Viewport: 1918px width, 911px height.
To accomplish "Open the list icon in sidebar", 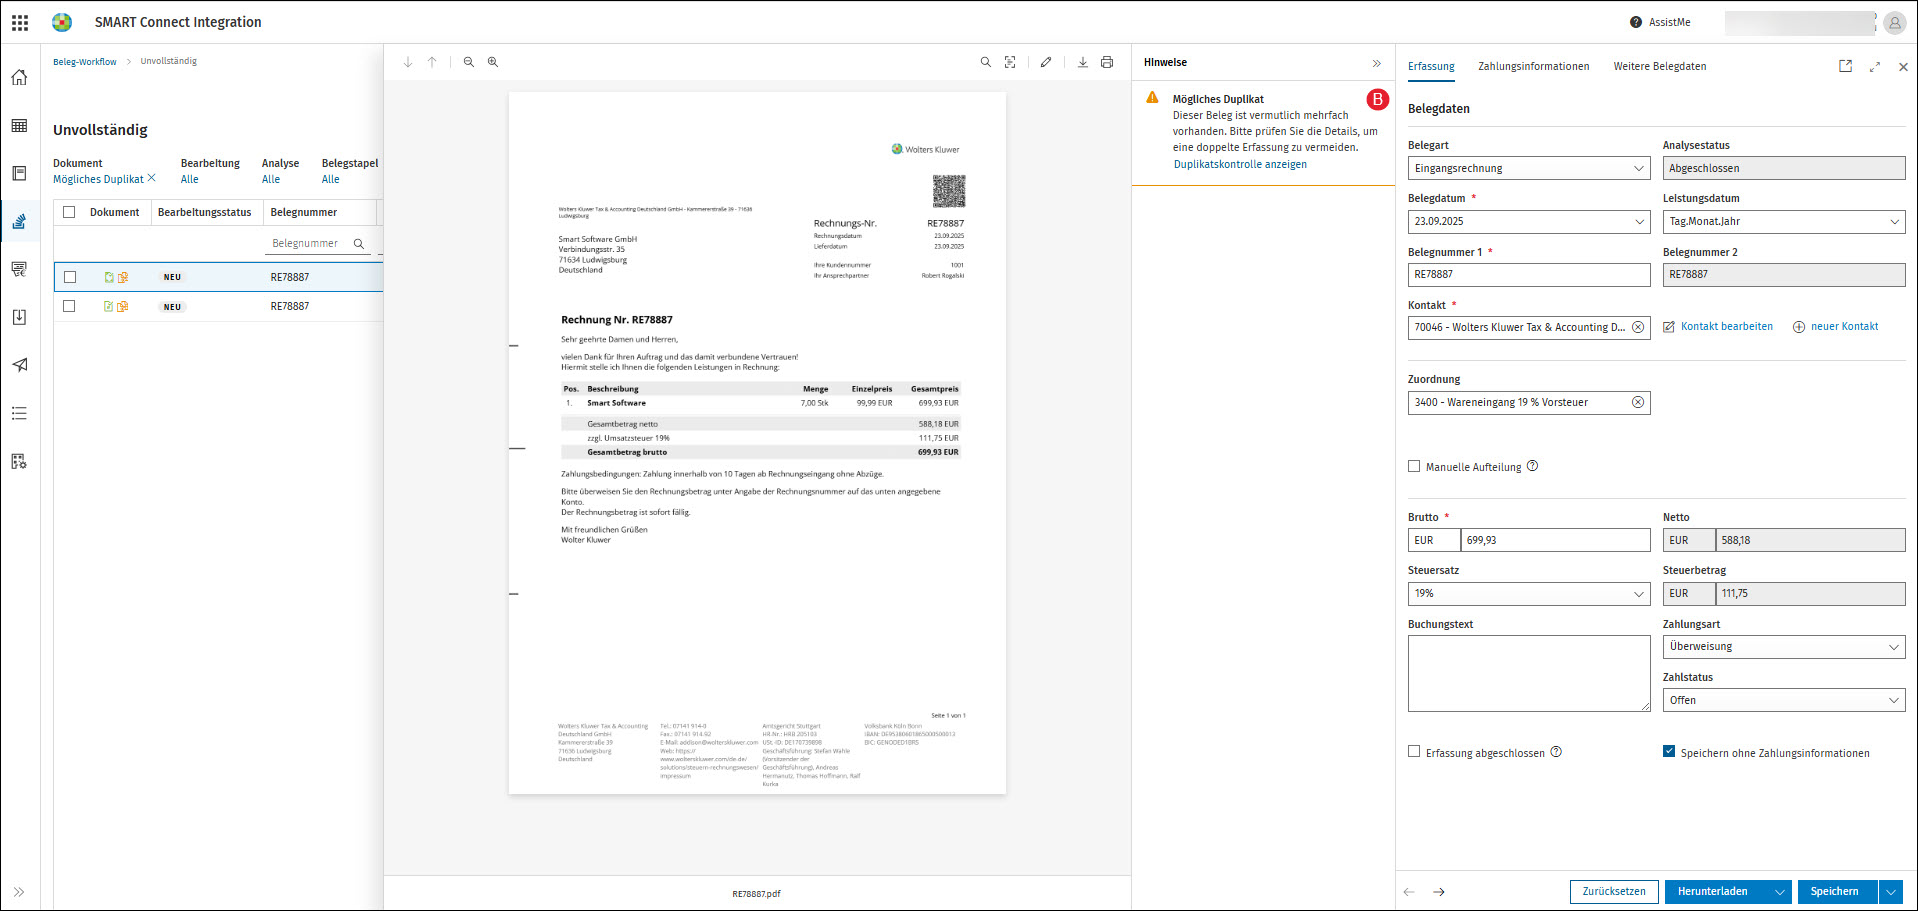I will coord(19,413).
